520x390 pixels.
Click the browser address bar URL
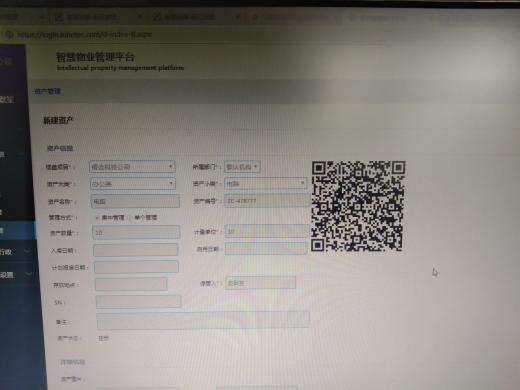85,34
